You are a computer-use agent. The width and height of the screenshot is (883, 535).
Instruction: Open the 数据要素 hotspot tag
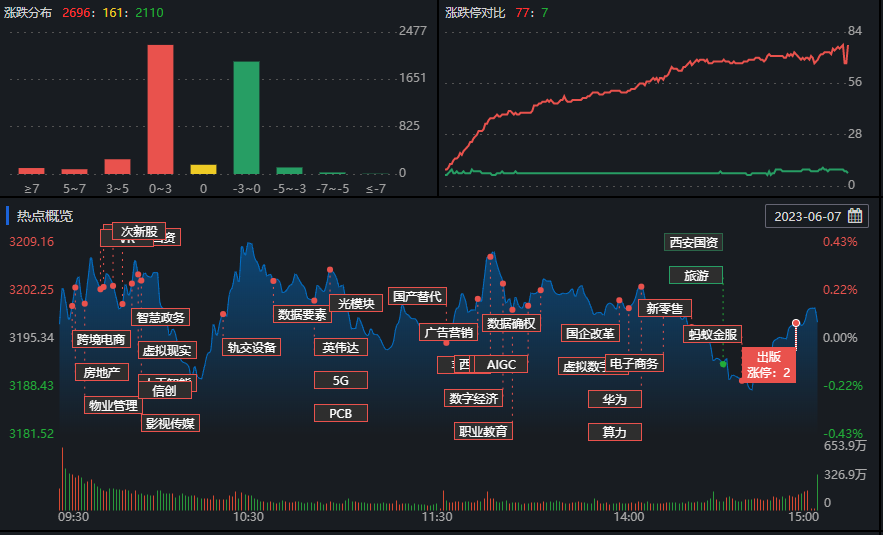(x=301, y=314)
